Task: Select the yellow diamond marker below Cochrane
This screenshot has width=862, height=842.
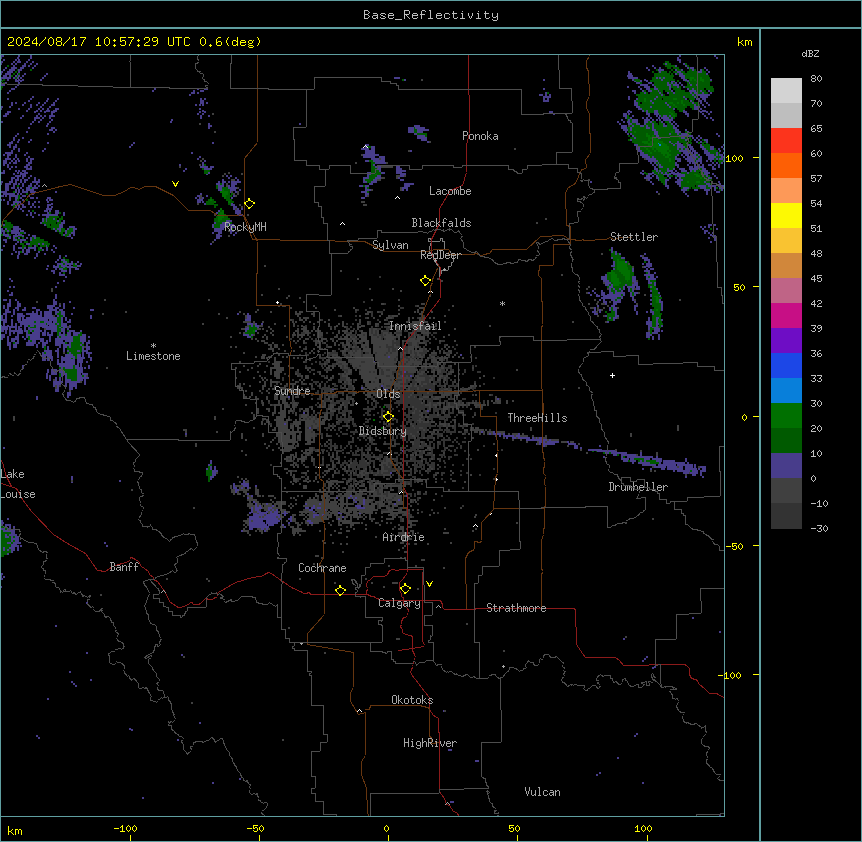Action: click(340, 590)
